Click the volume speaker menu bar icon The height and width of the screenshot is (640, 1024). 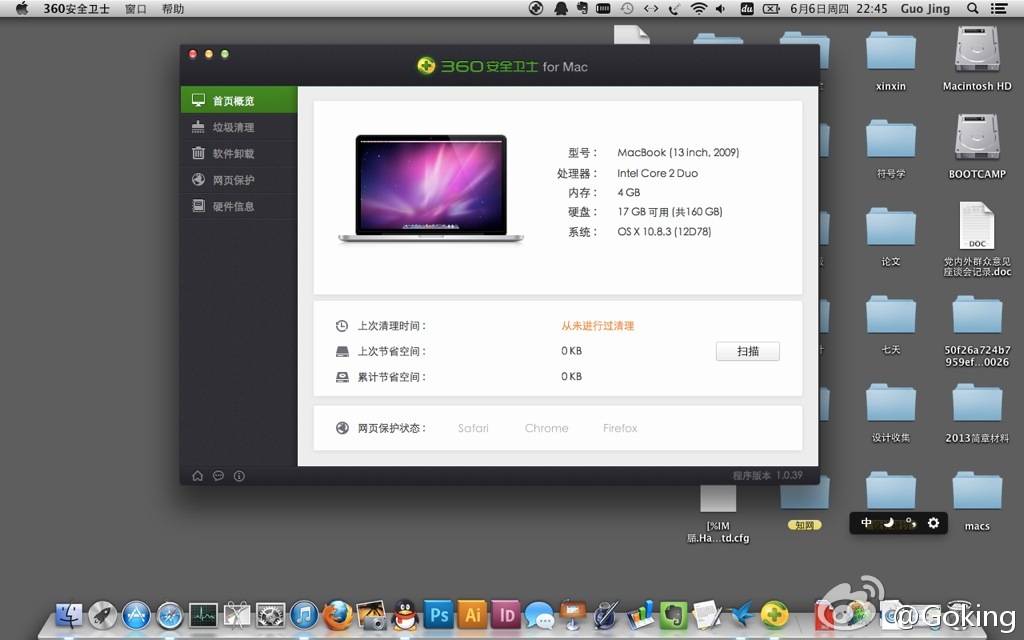721,8
